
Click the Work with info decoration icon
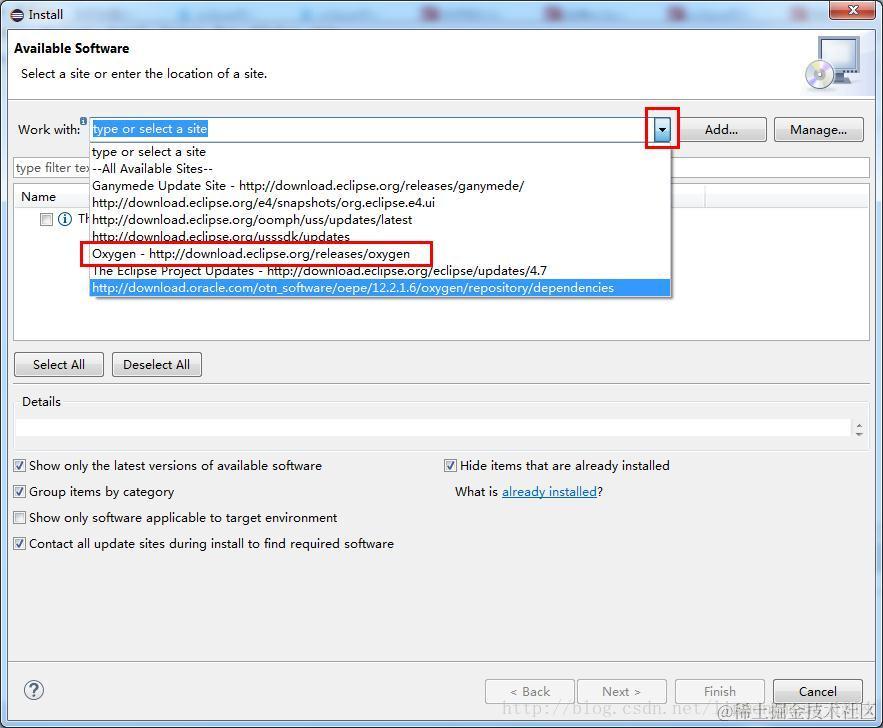[83, 120]
